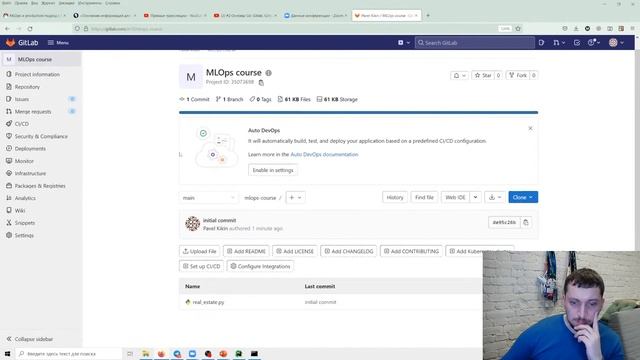Open the GitLab Menu
Viewport: 640px width, 360px height.
click(58, 42)
